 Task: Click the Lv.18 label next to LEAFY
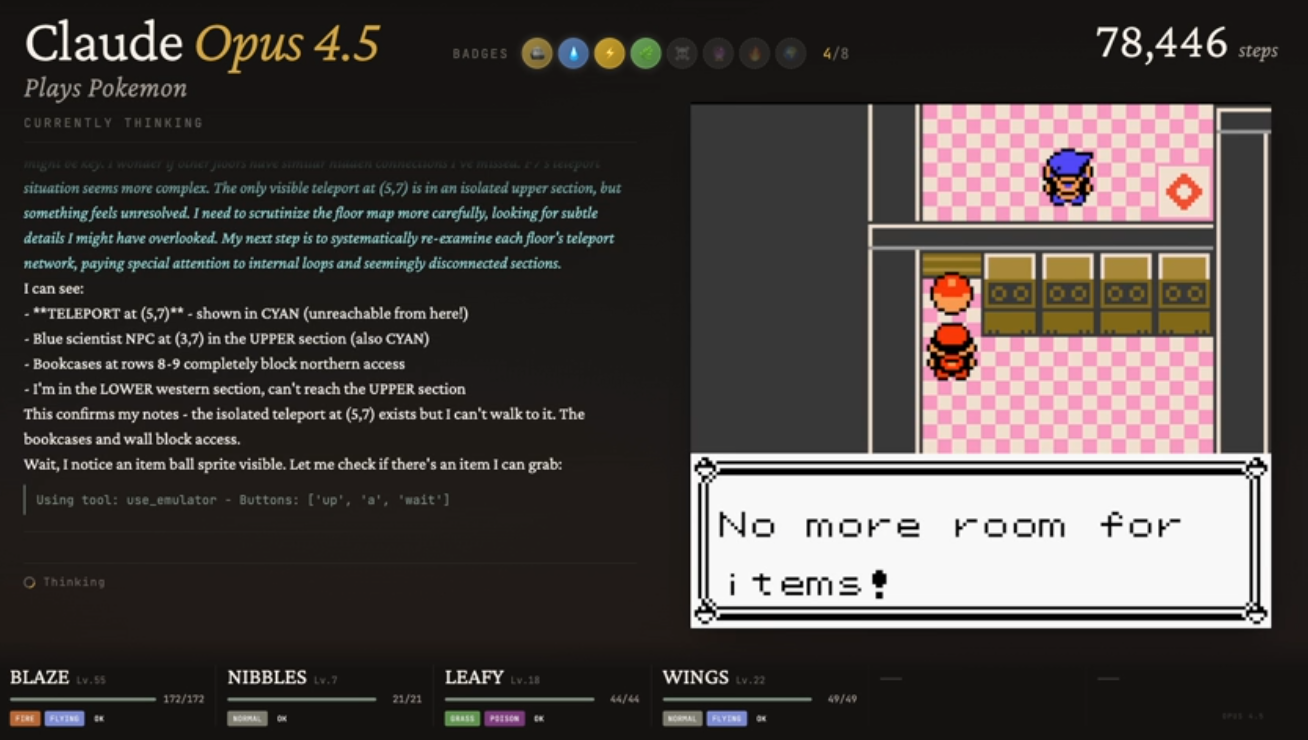[x=525, y=680]
